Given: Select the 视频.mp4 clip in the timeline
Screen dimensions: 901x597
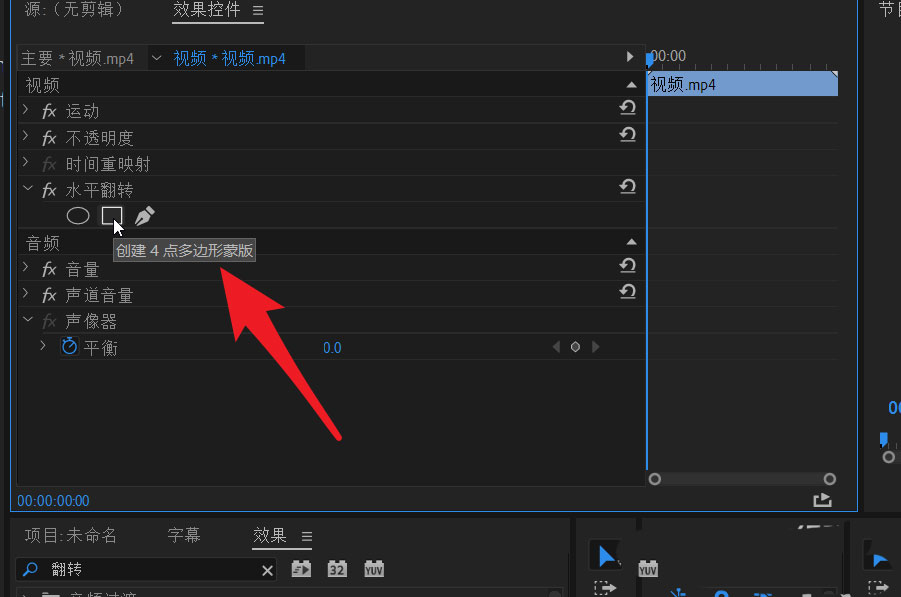Looking at the screenshot, I should [740, 84].
